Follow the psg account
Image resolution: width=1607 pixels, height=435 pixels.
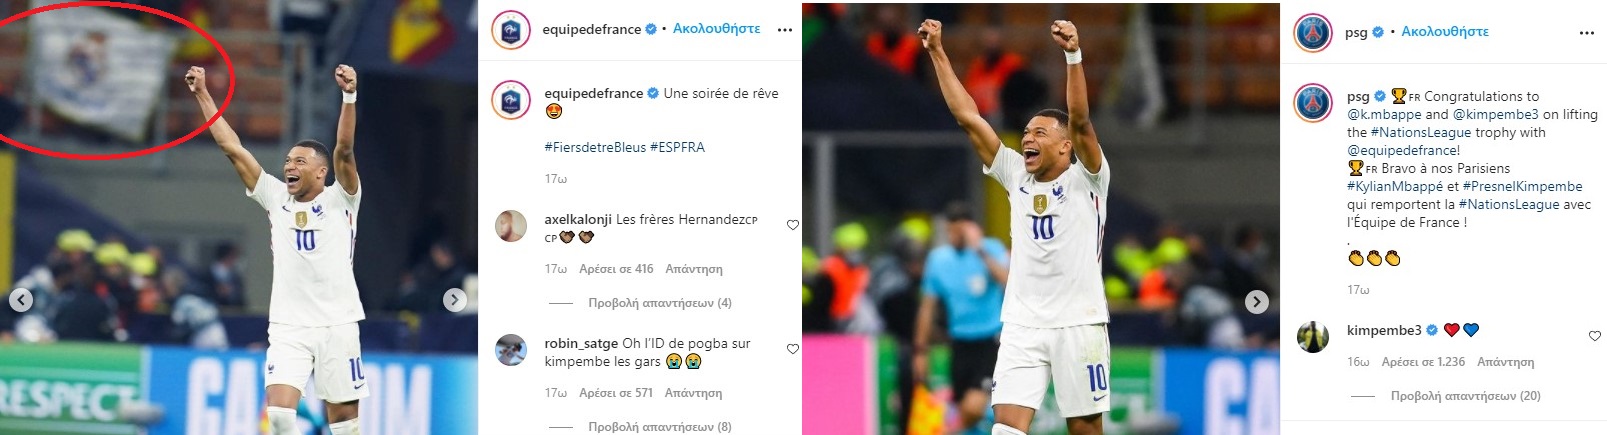[1445, 32]
